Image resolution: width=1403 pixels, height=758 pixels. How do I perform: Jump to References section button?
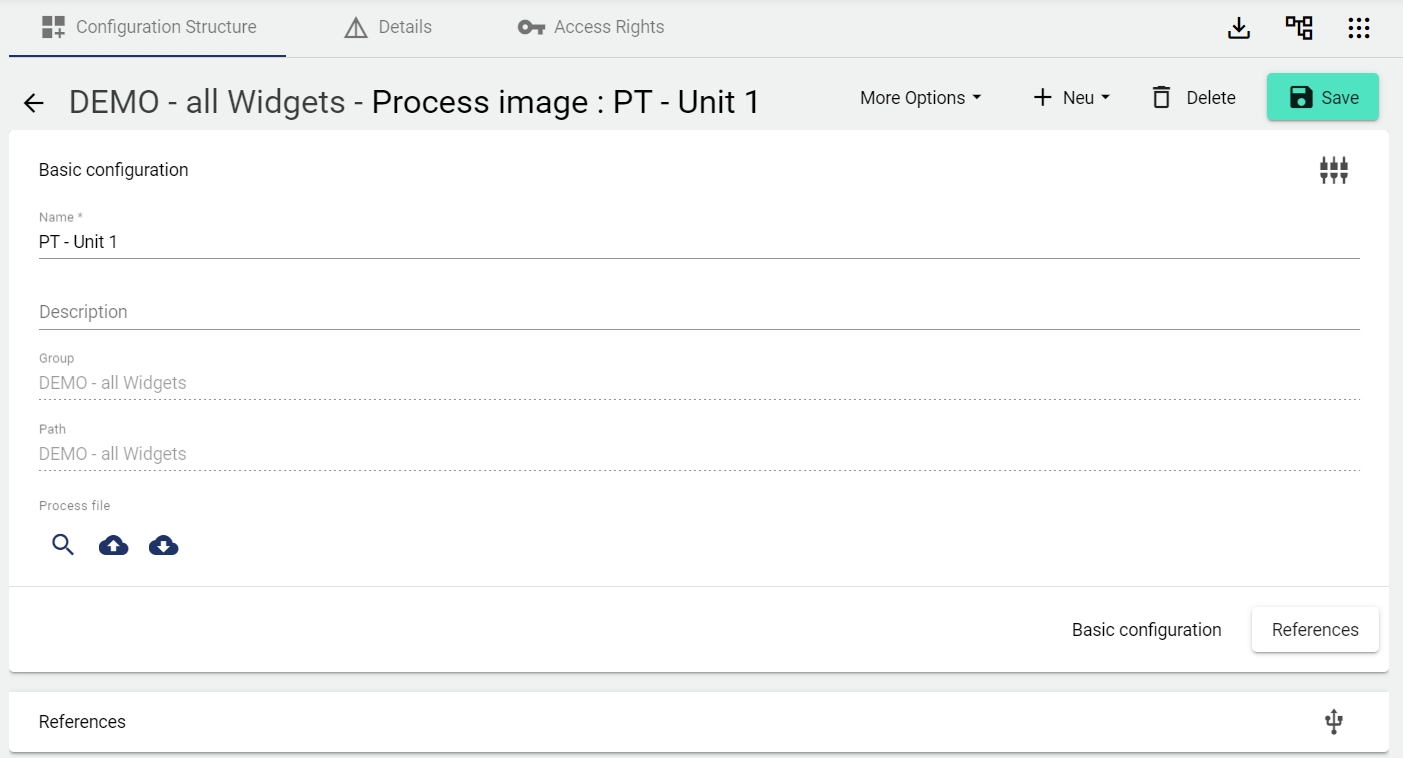(x=1314, y=630)
